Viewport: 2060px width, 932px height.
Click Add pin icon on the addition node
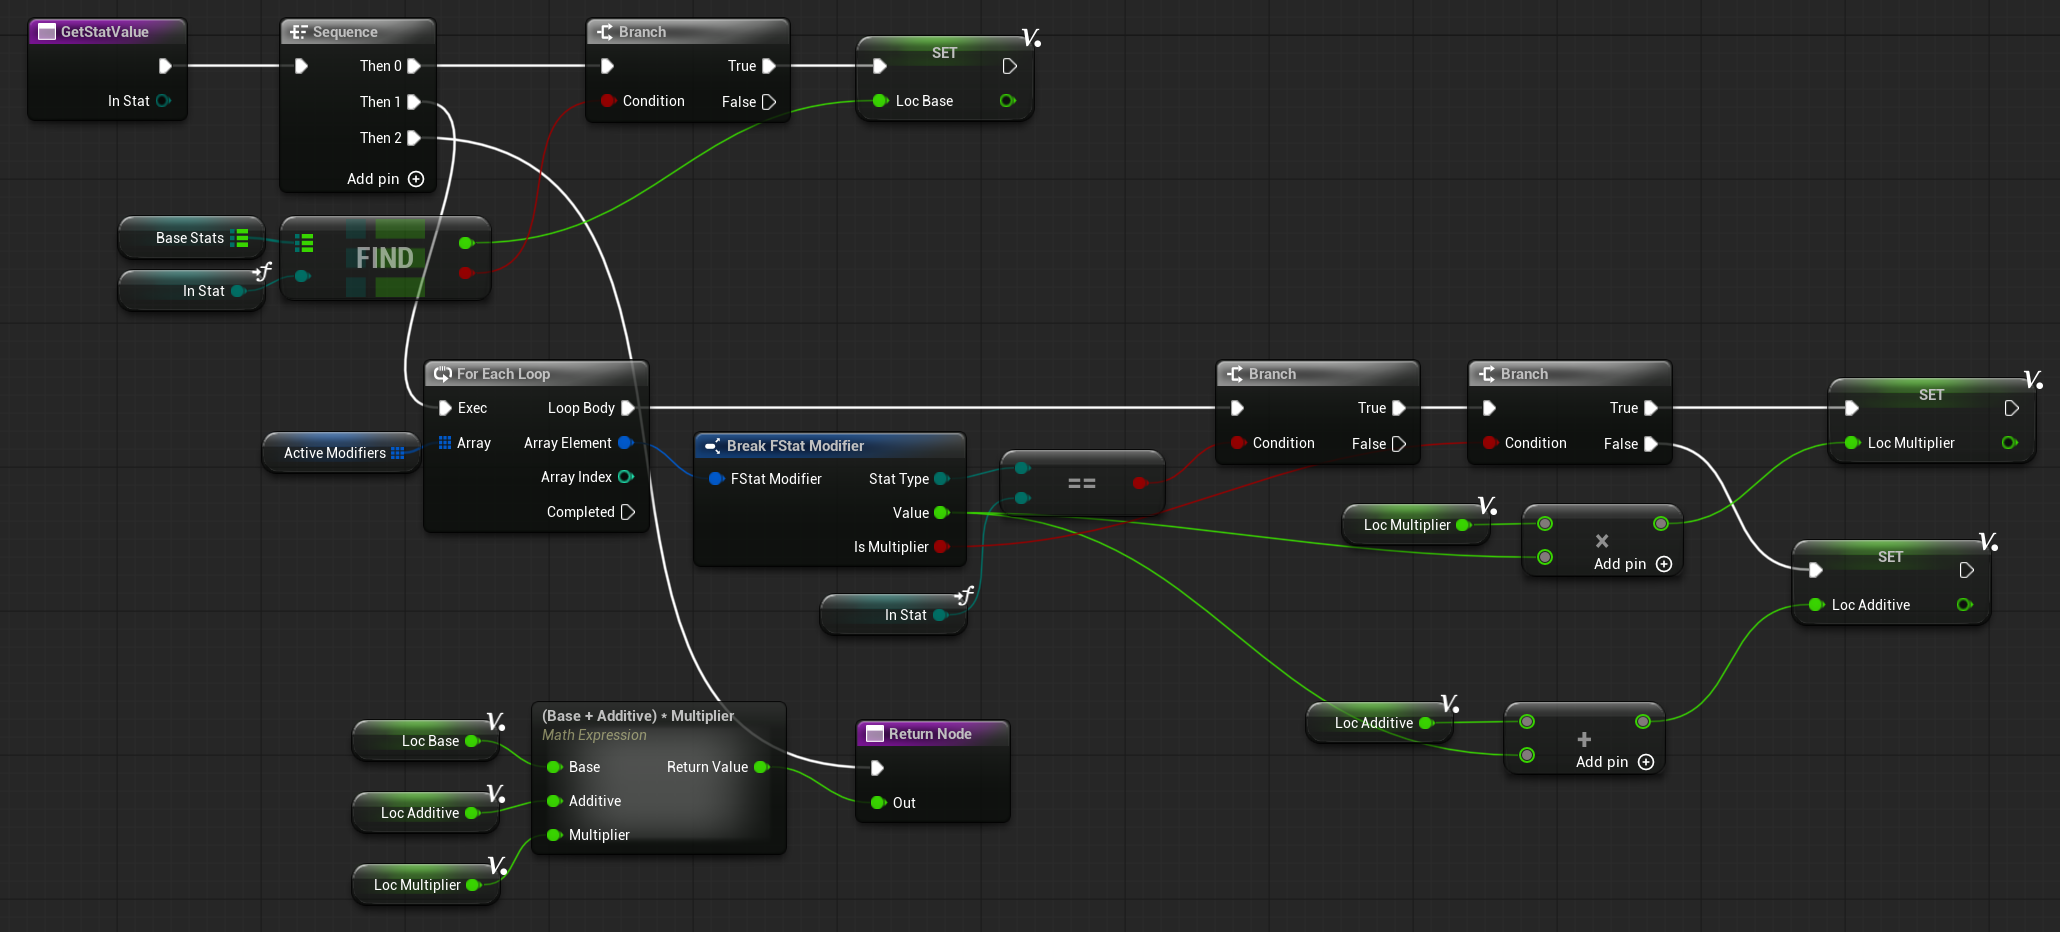(1646, 762)
